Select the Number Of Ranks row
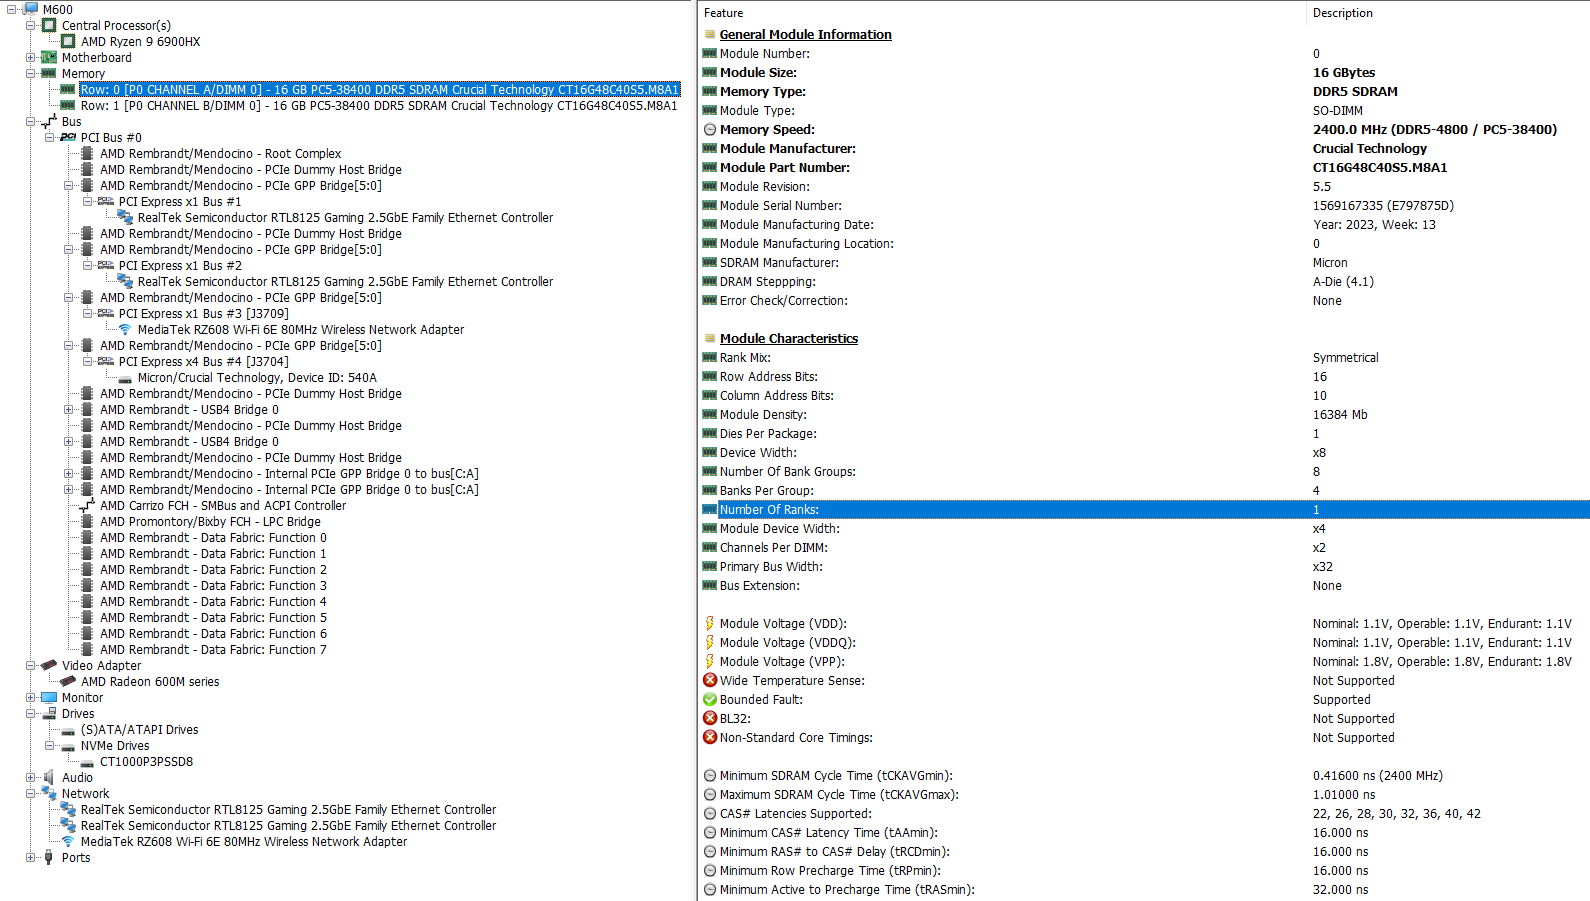 point(1145,509)
